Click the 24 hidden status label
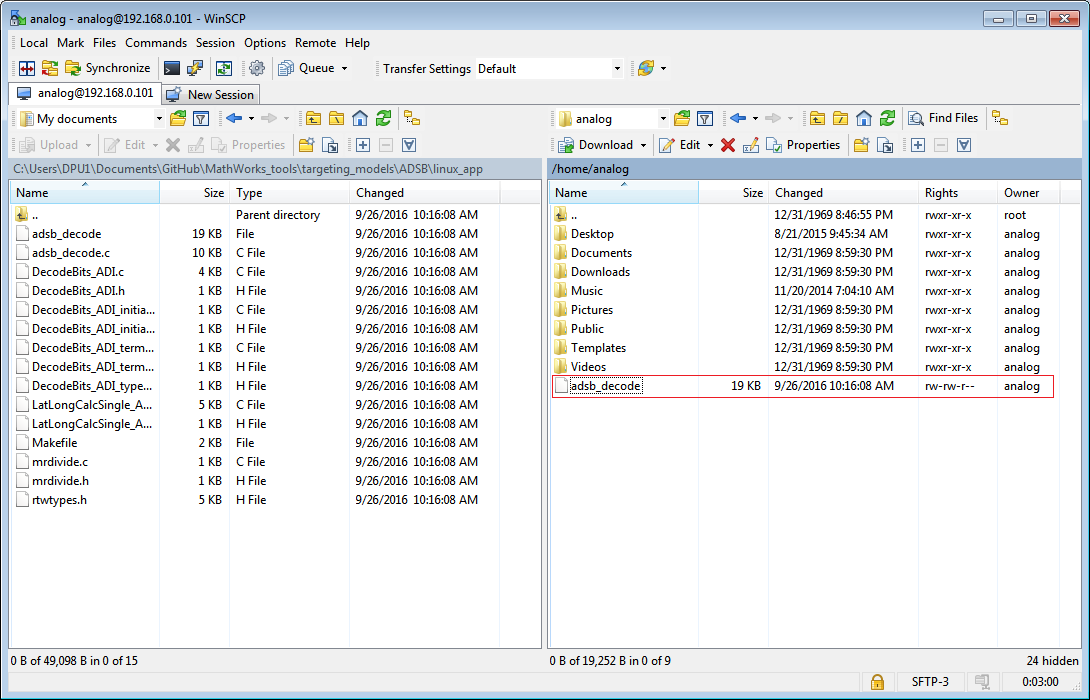The height and width of the screenshot is (700, 1090). (x=1052, y=661)
